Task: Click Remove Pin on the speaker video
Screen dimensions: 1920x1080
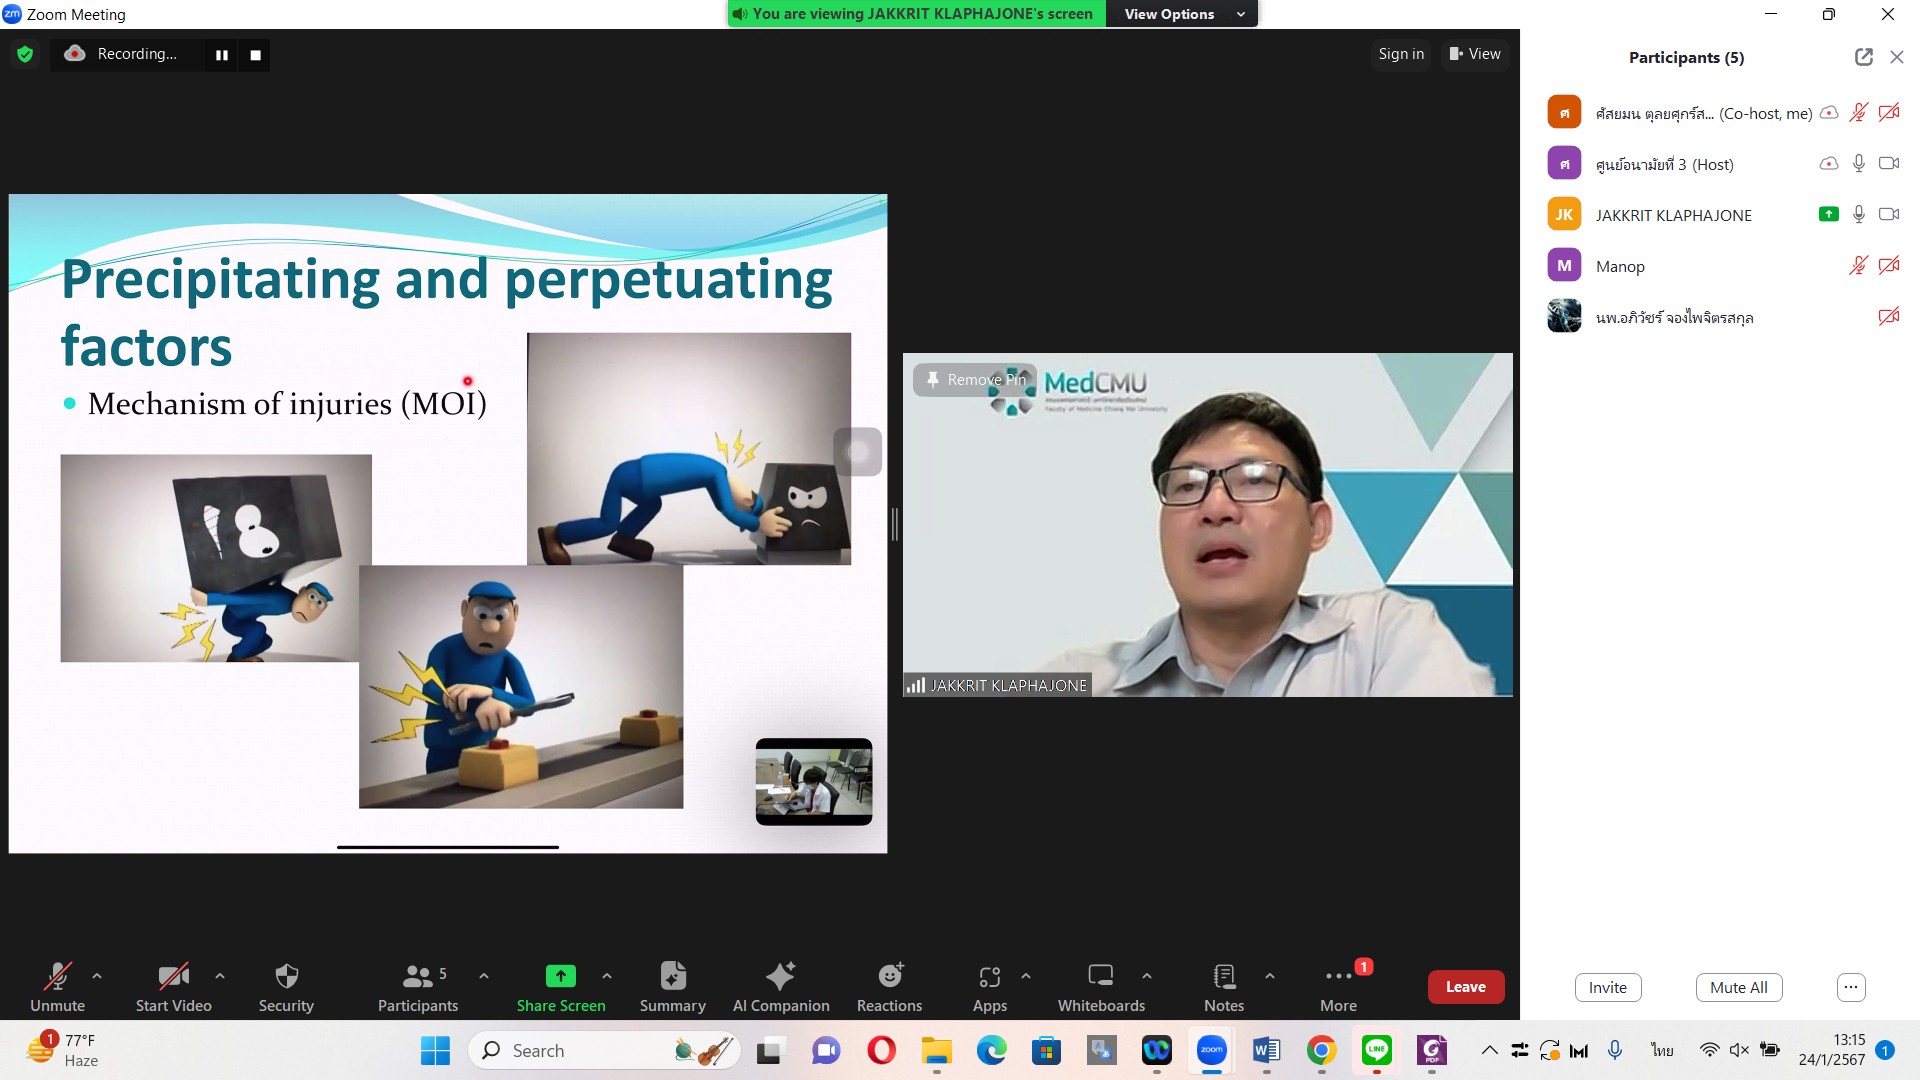Action: click(x=976, y=380)
